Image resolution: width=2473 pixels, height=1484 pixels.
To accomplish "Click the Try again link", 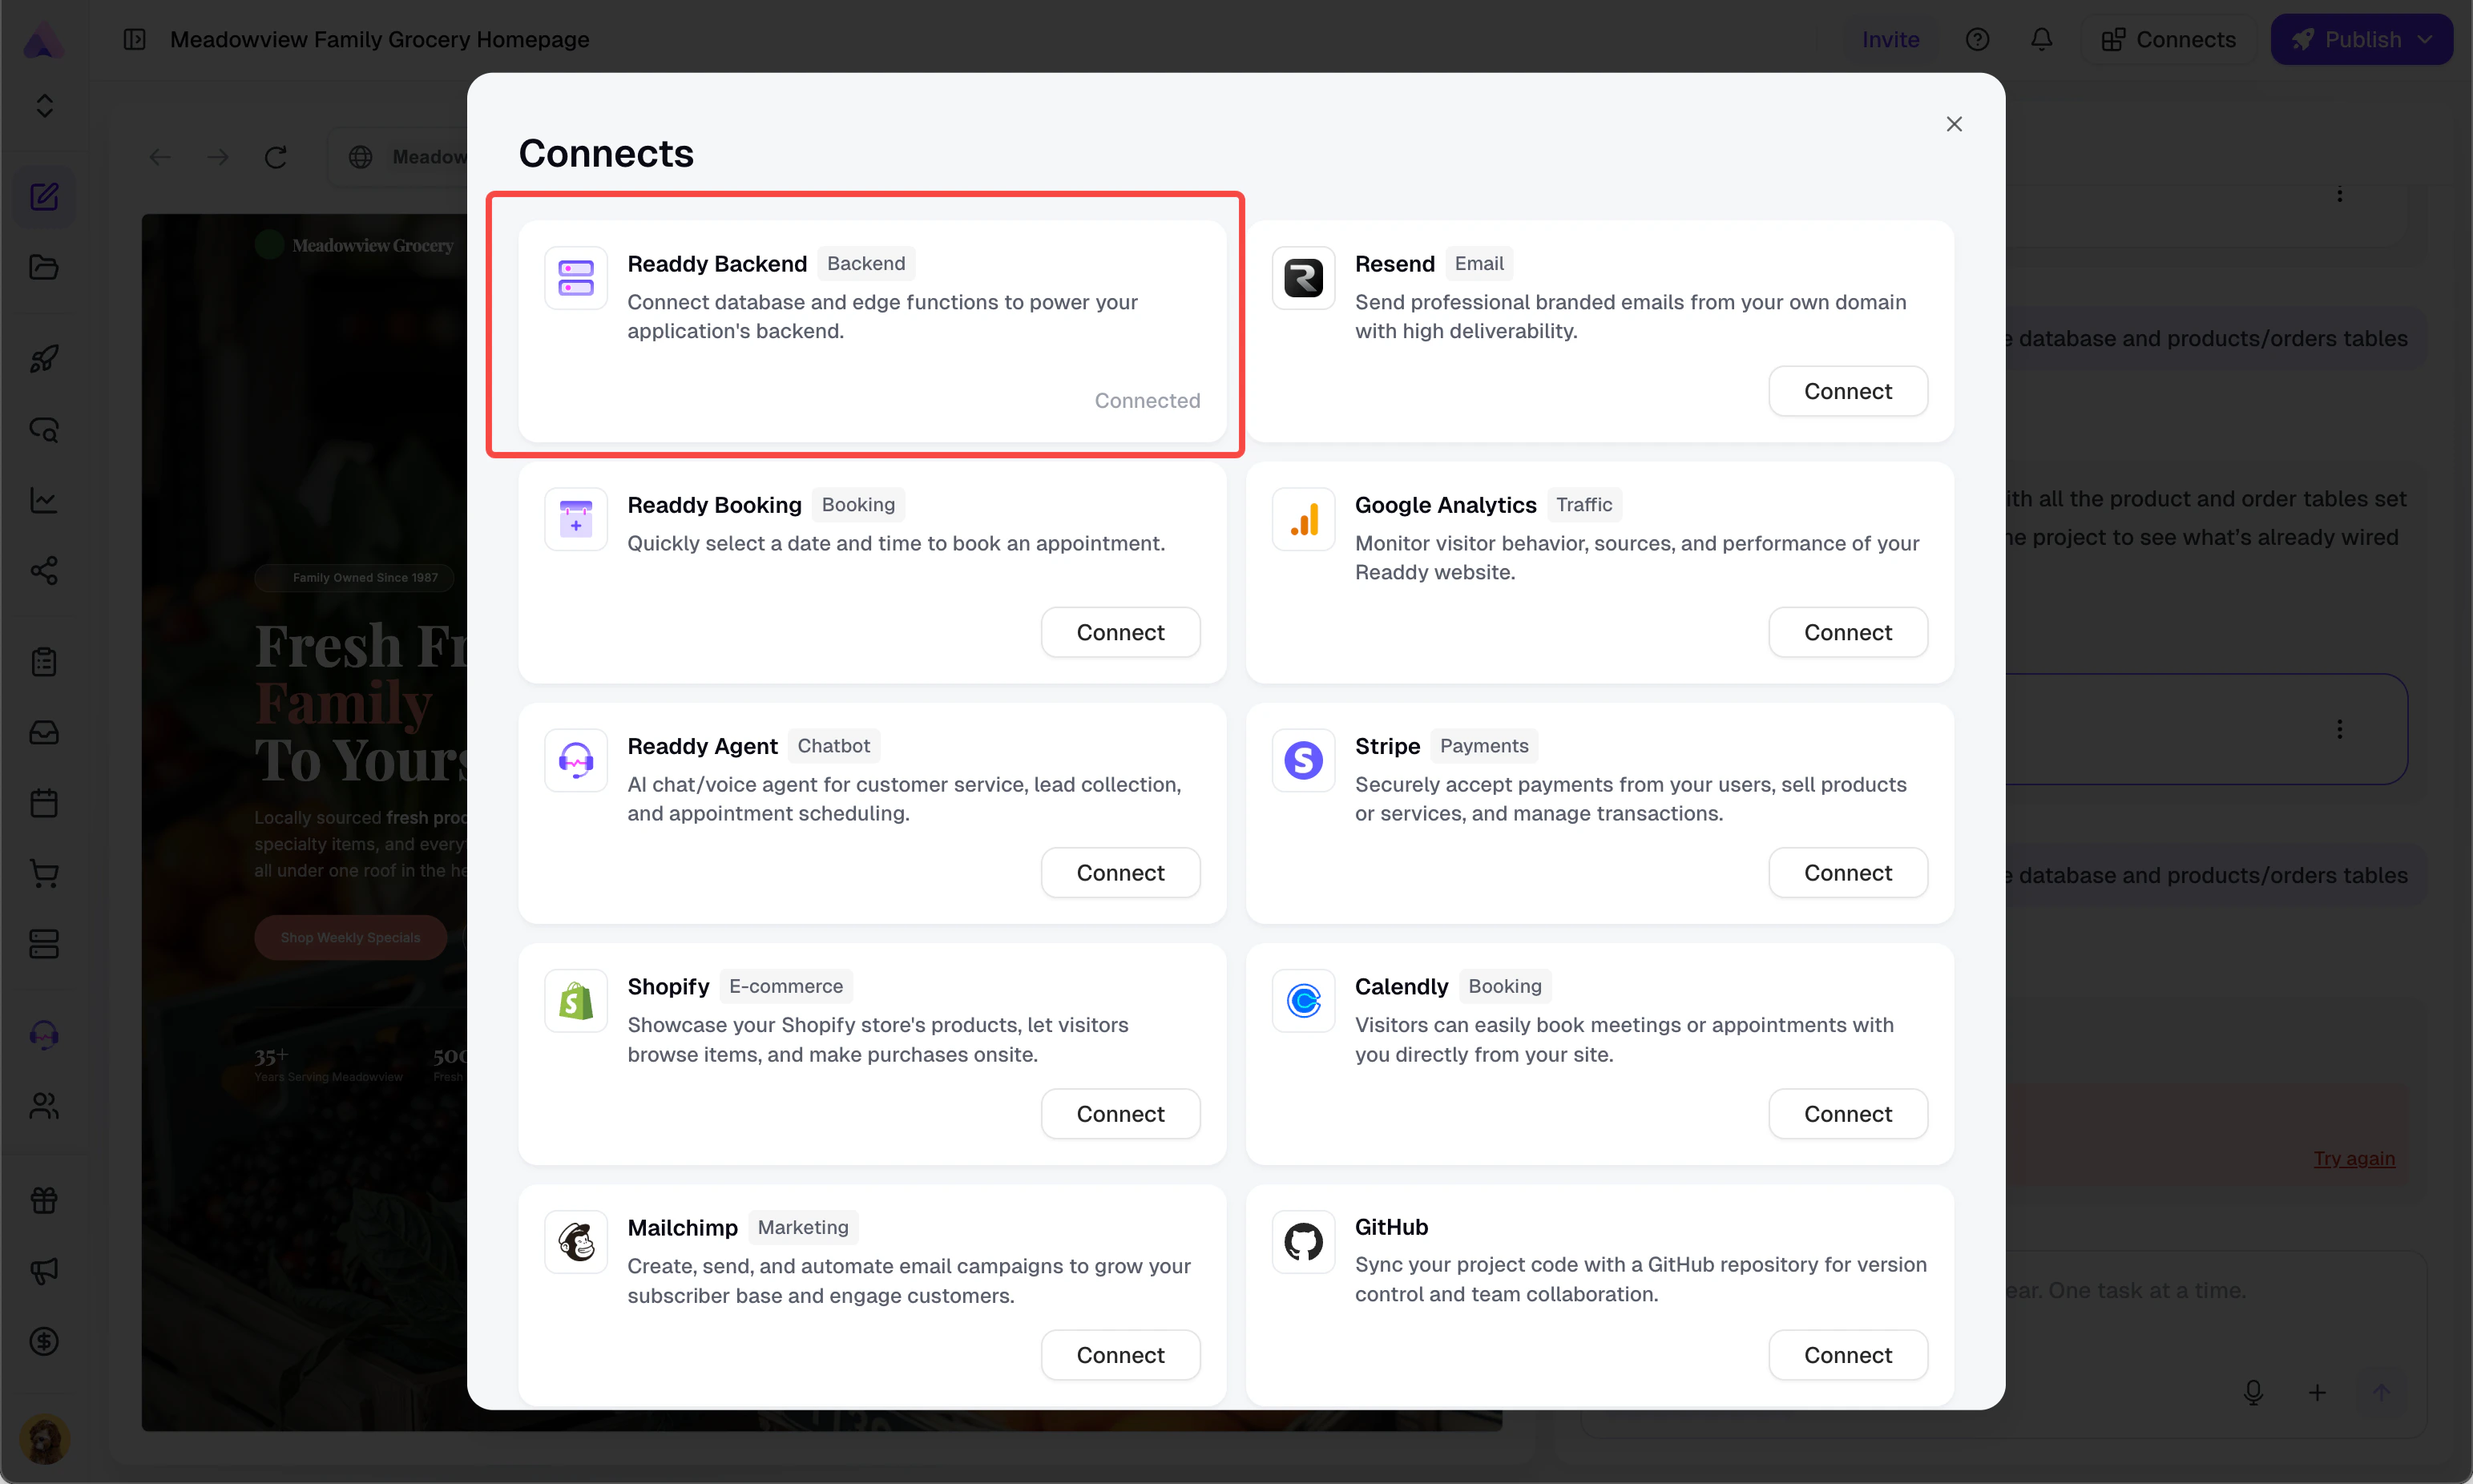I will [x=2354, y=1158].
